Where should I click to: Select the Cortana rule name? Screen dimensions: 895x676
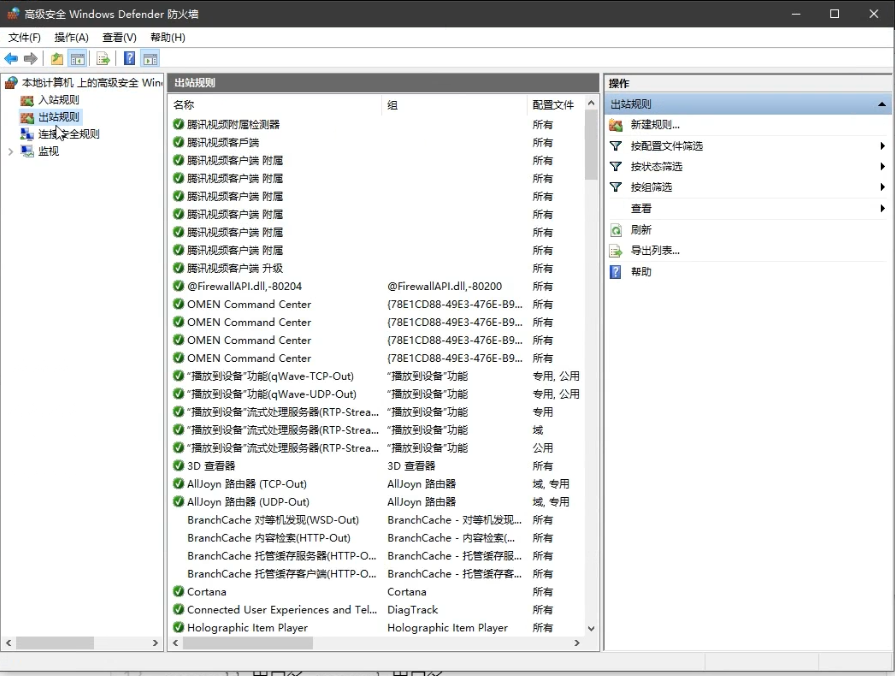207,592
